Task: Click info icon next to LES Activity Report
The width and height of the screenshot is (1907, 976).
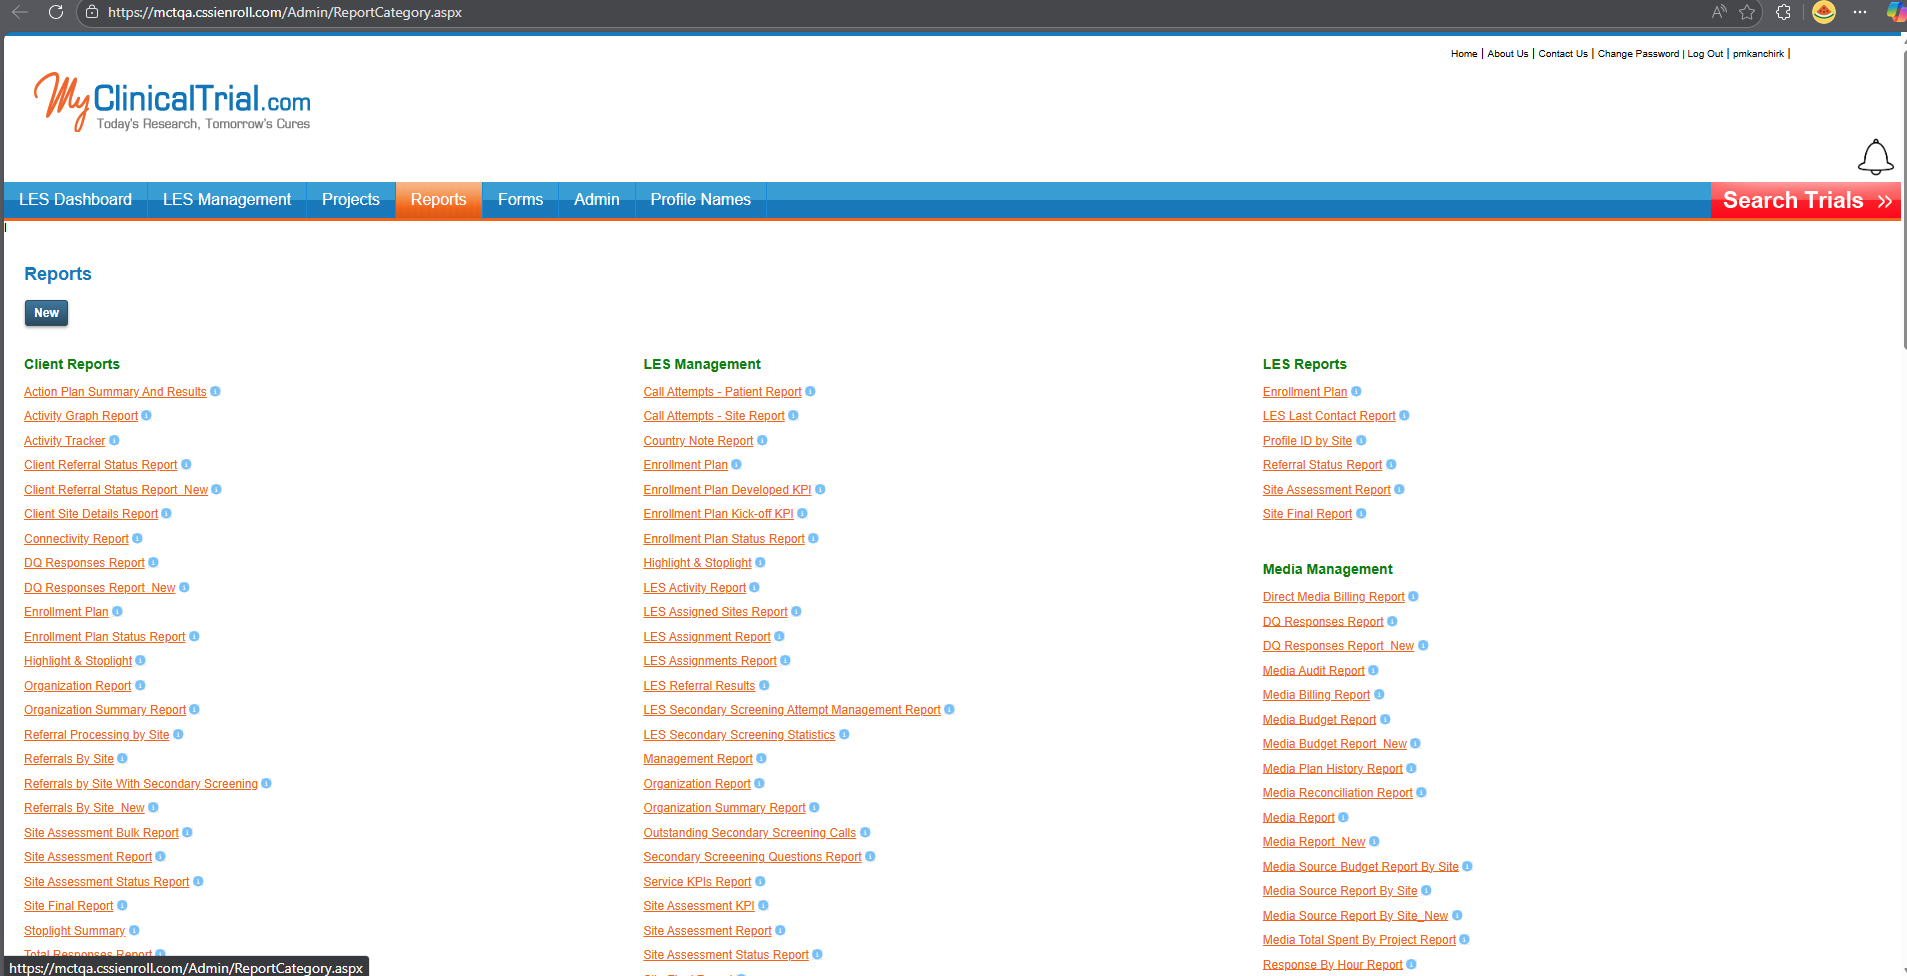Action: click(754, 587)
